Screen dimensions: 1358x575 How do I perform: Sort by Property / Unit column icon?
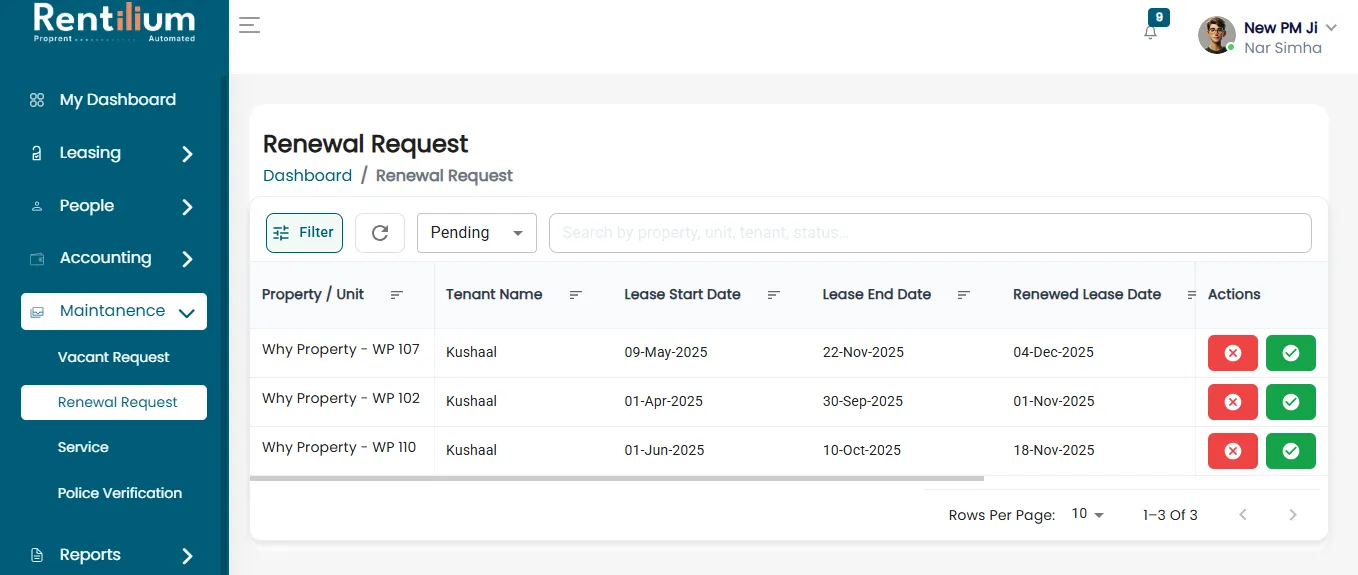pos(397,295)
